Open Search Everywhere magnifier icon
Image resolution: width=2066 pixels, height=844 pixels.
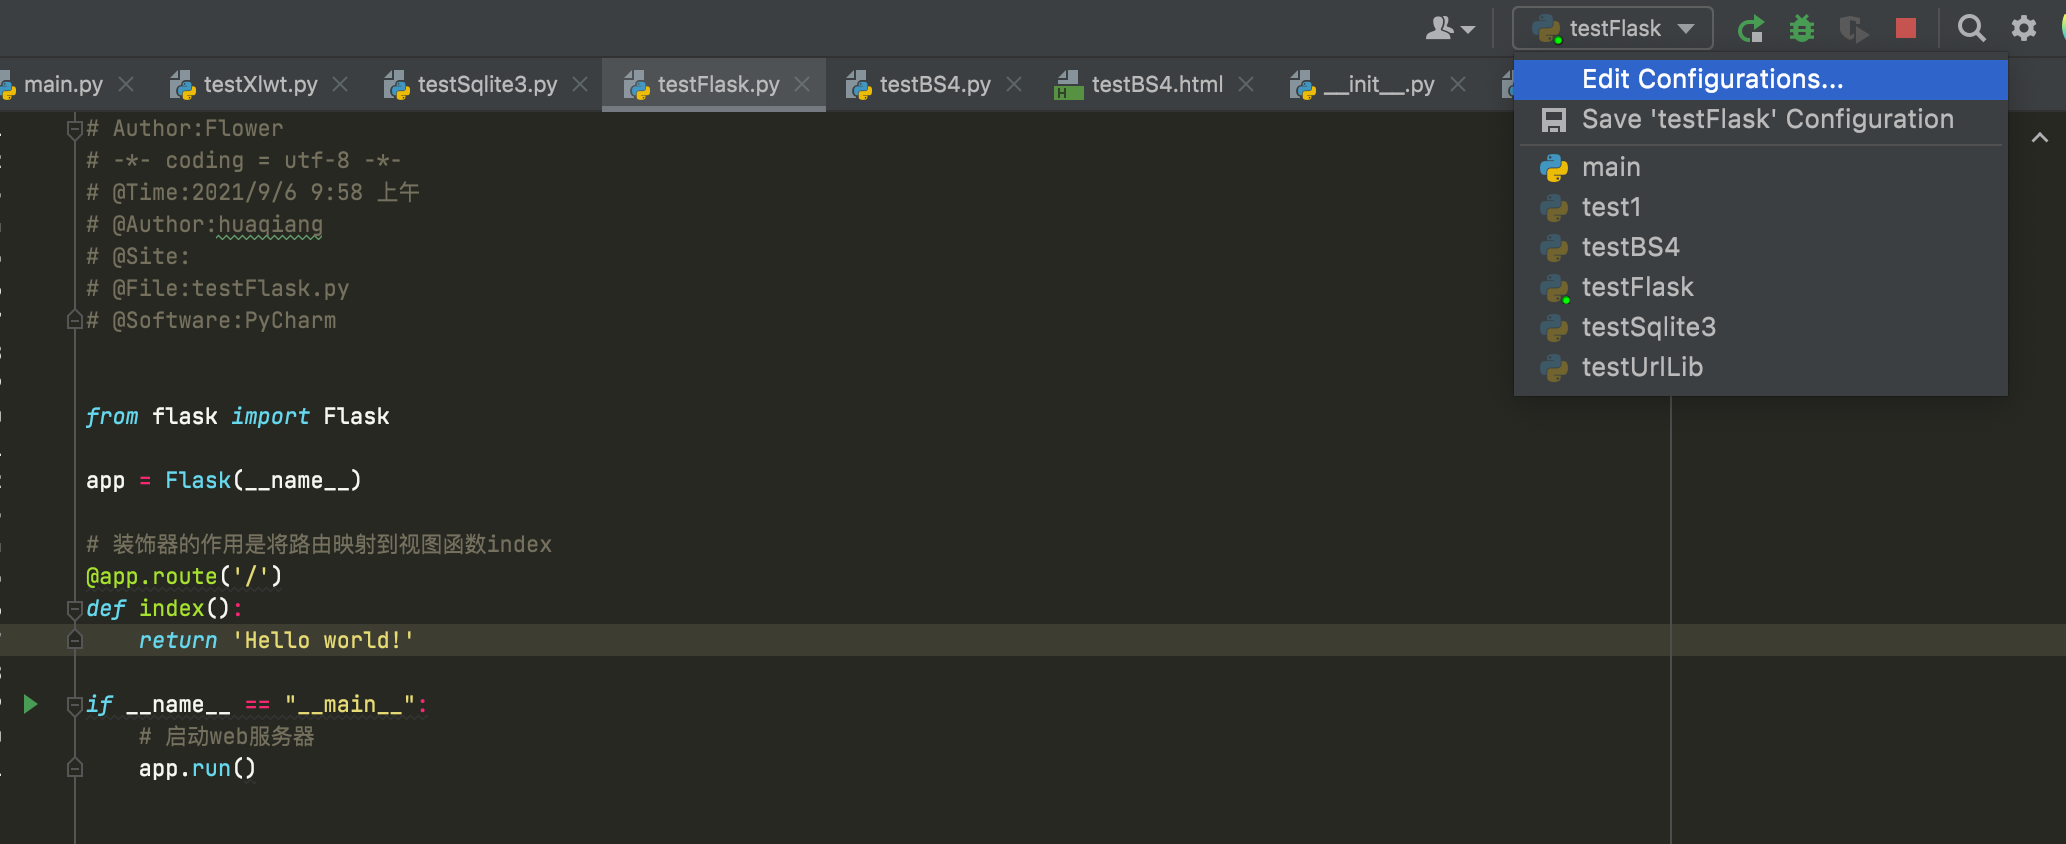[x=1971, y=28]
